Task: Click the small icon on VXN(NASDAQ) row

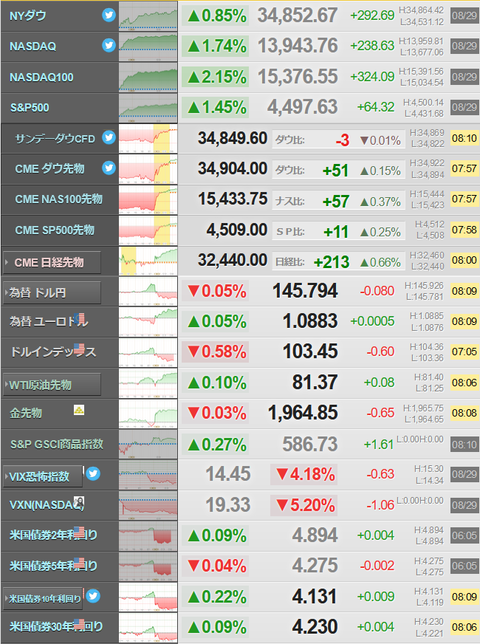Action: [x=79, y=501]
